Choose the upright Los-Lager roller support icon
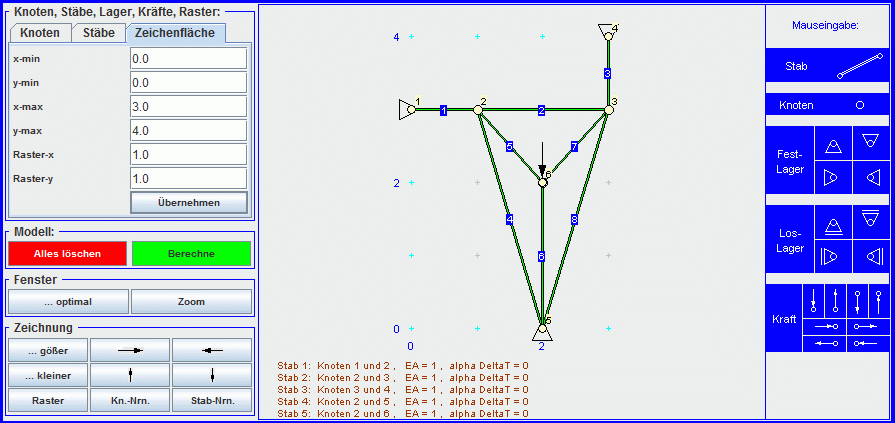The image size is (895, 423). point(833,223)
